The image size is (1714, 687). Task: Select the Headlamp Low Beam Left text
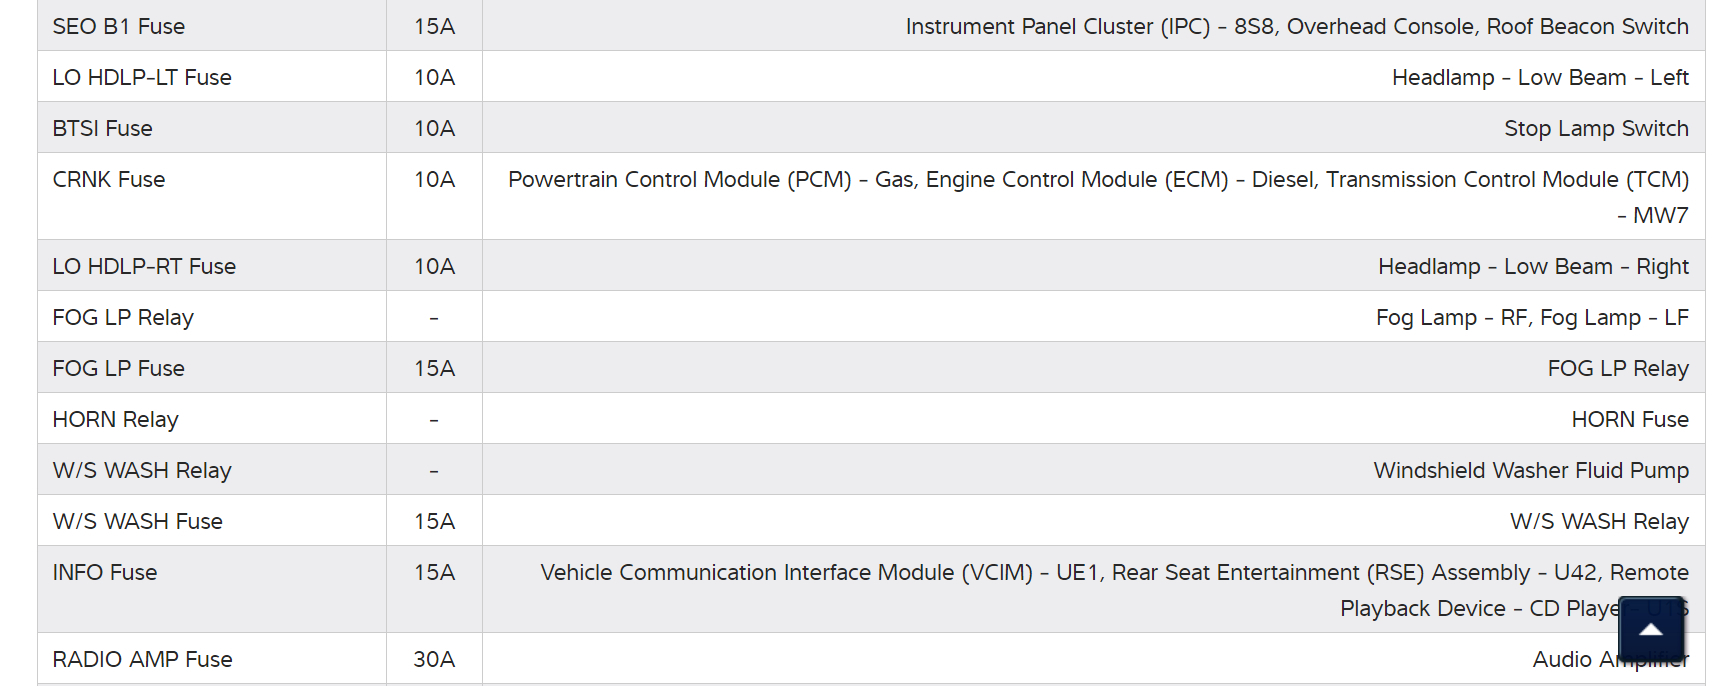1540,78
